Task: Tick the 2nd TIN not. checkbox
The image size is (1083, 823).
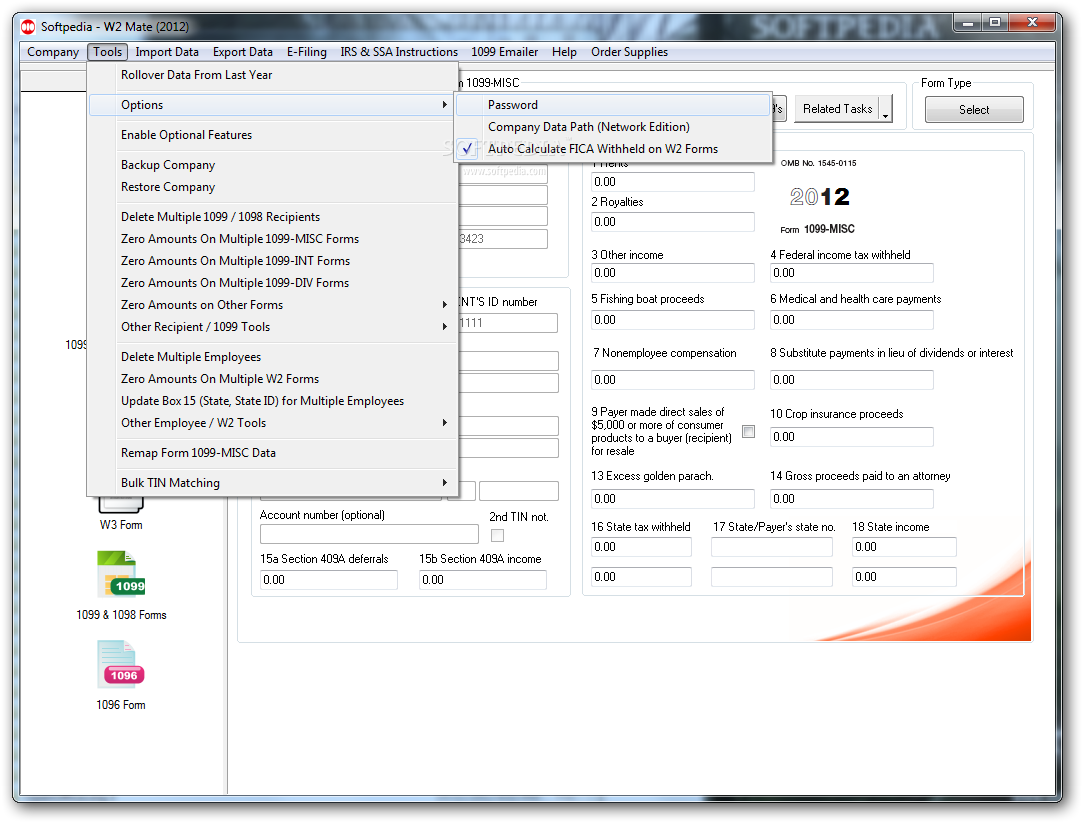Action: click(497, 535)
